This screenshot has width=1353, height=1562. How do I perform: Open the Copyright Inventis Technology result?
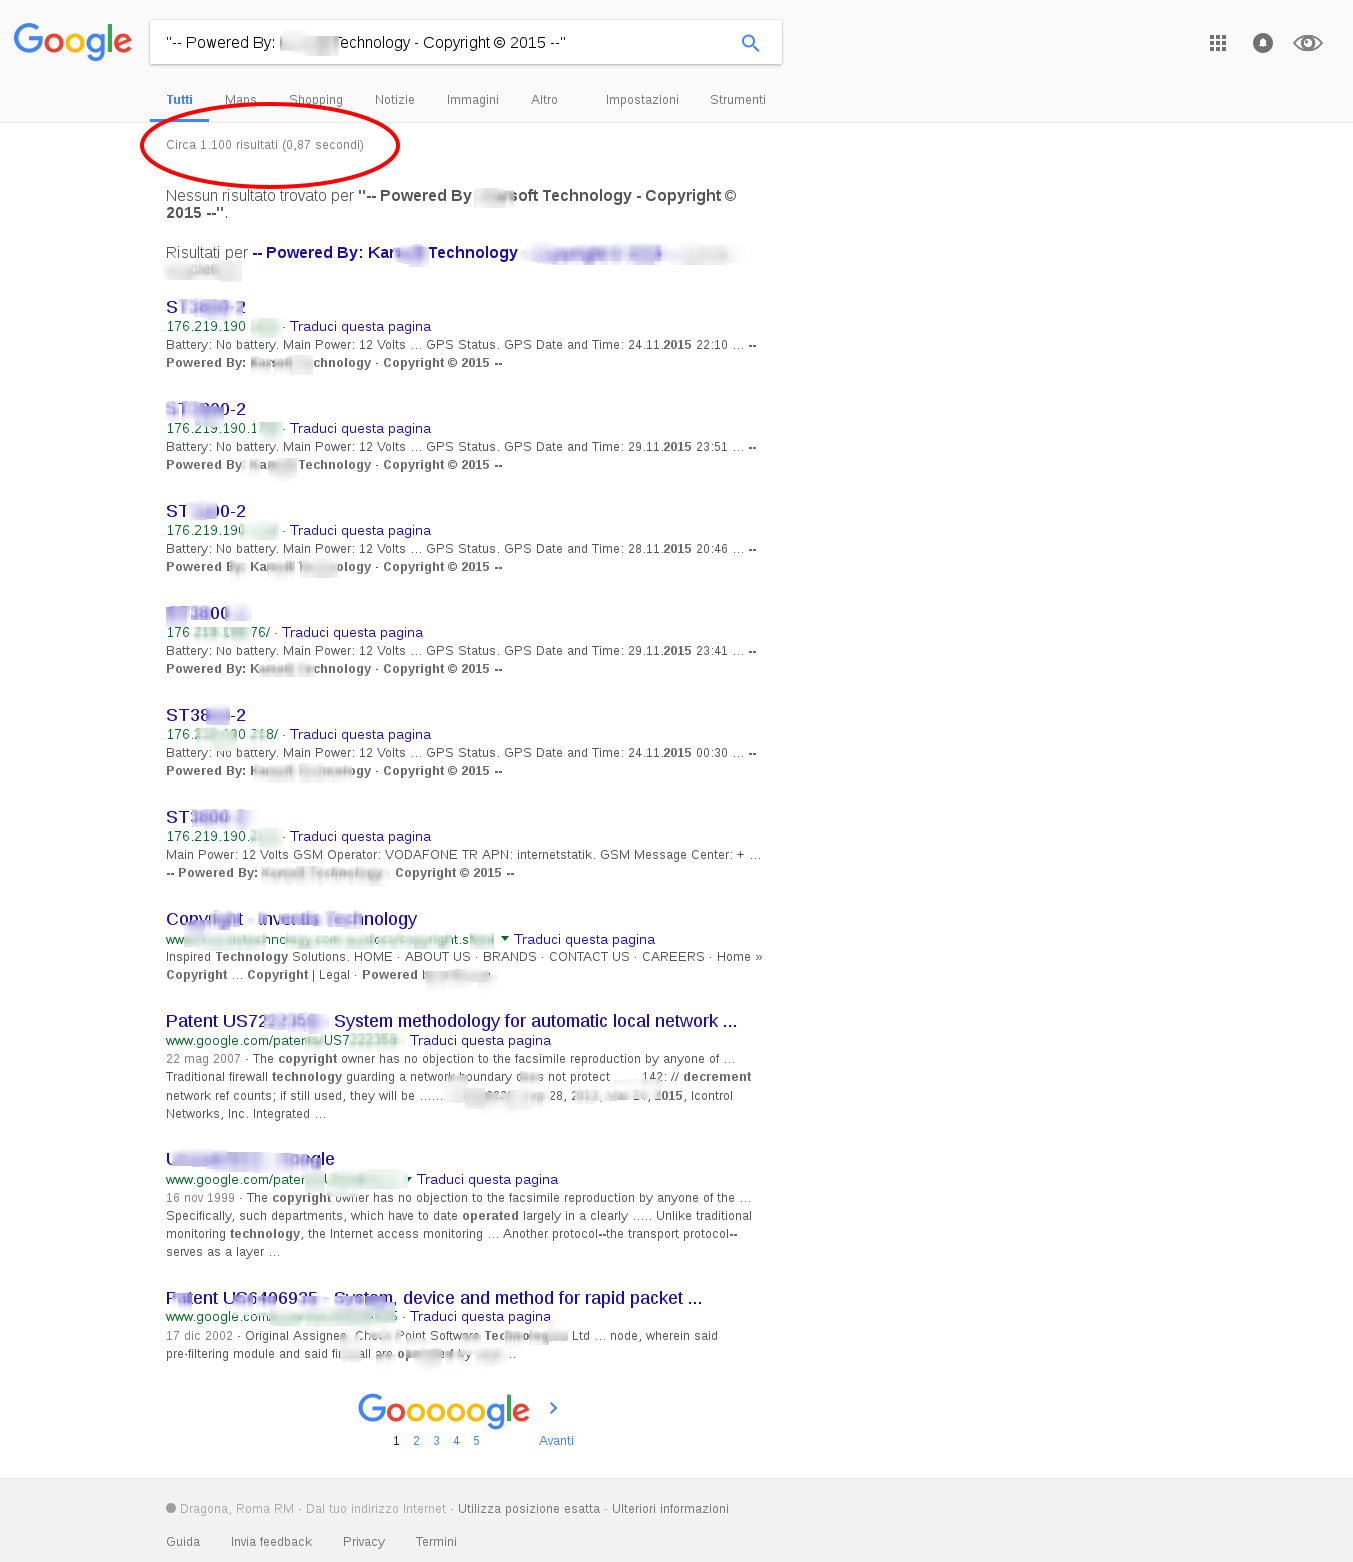(x=291, y=919)
